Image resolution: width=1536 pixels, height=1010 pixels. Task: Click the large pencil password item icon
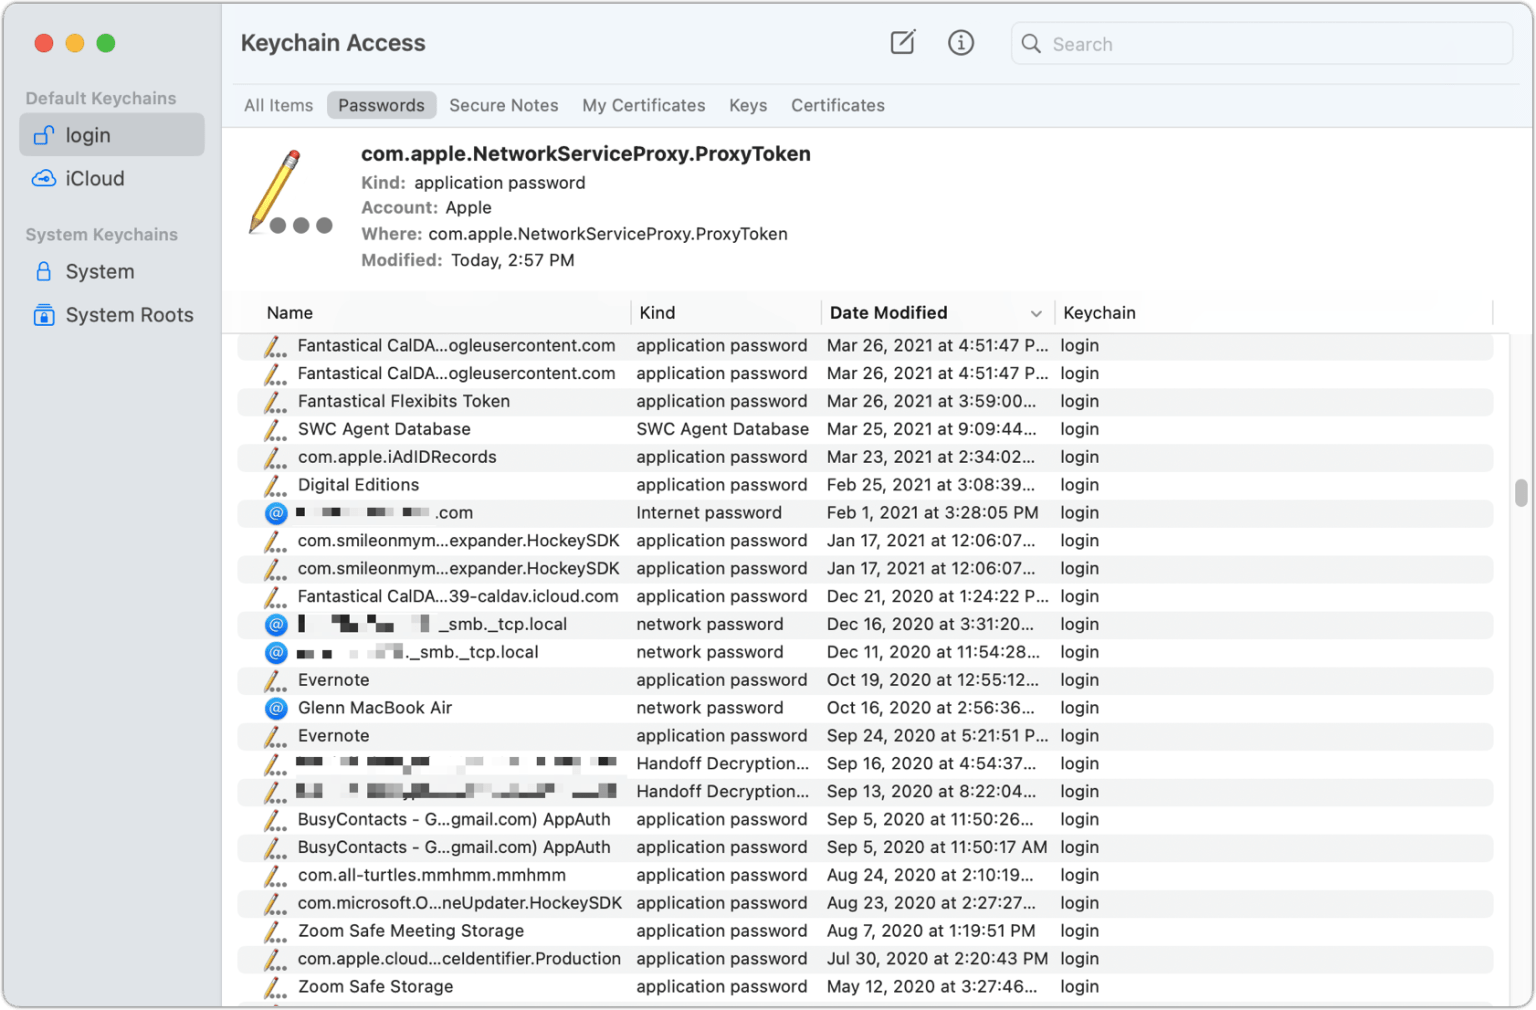click(290, 193)
